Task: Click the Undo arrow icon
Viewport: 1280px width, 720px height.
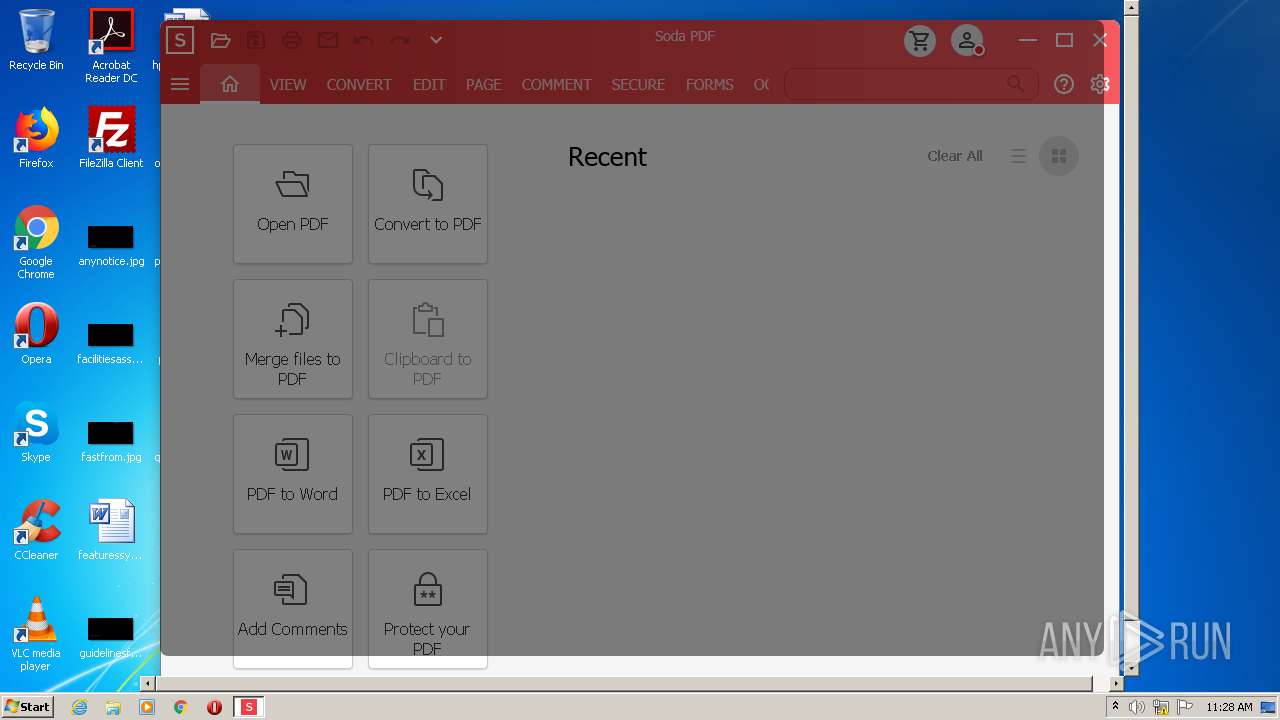Action: coord(364,40)
